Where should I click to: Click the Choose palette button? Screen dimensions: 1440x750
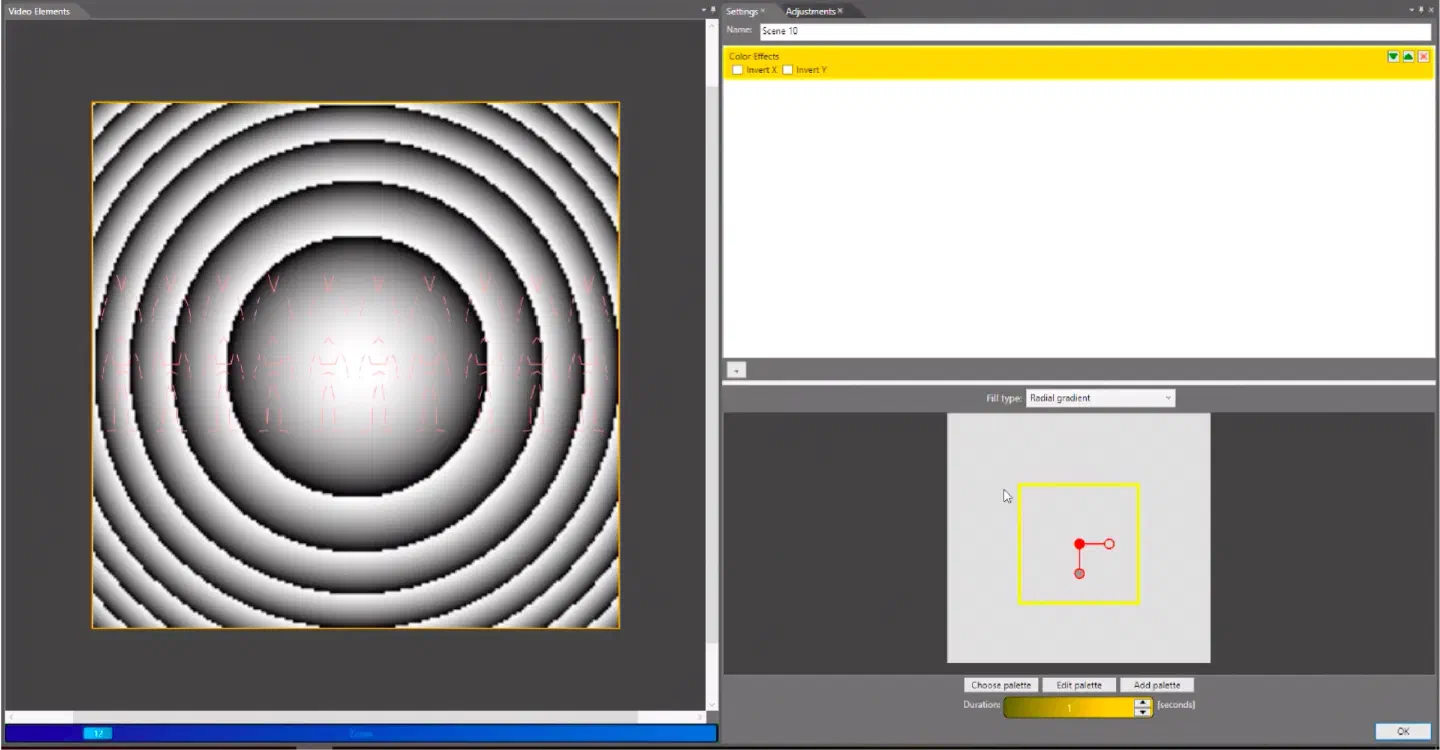click(1001, 685)
